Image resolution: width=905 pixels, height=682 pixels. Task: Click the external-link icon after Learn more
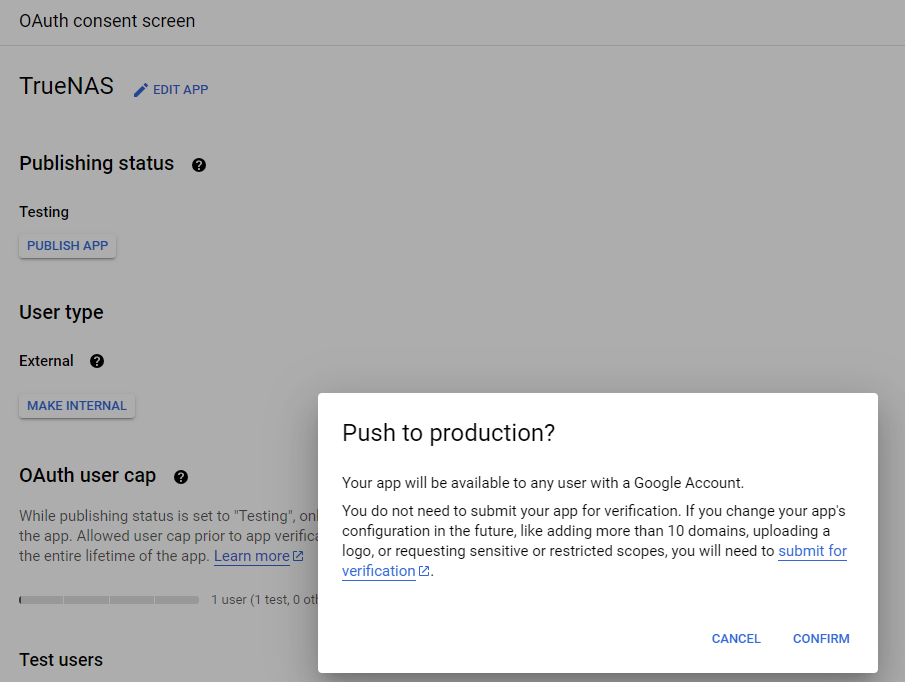(x=298, y=557)
